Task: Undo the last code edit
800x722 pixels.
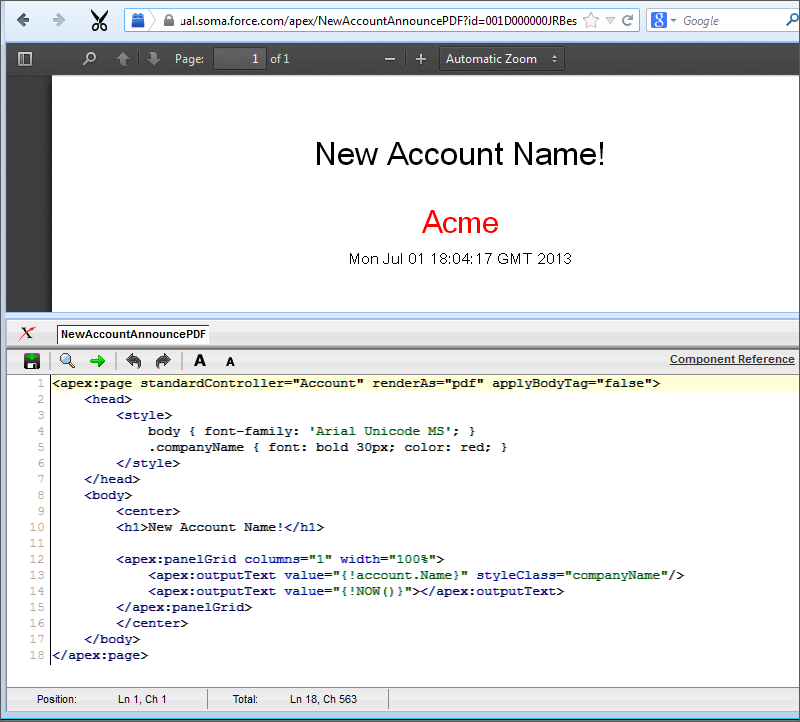Action: 132,361
